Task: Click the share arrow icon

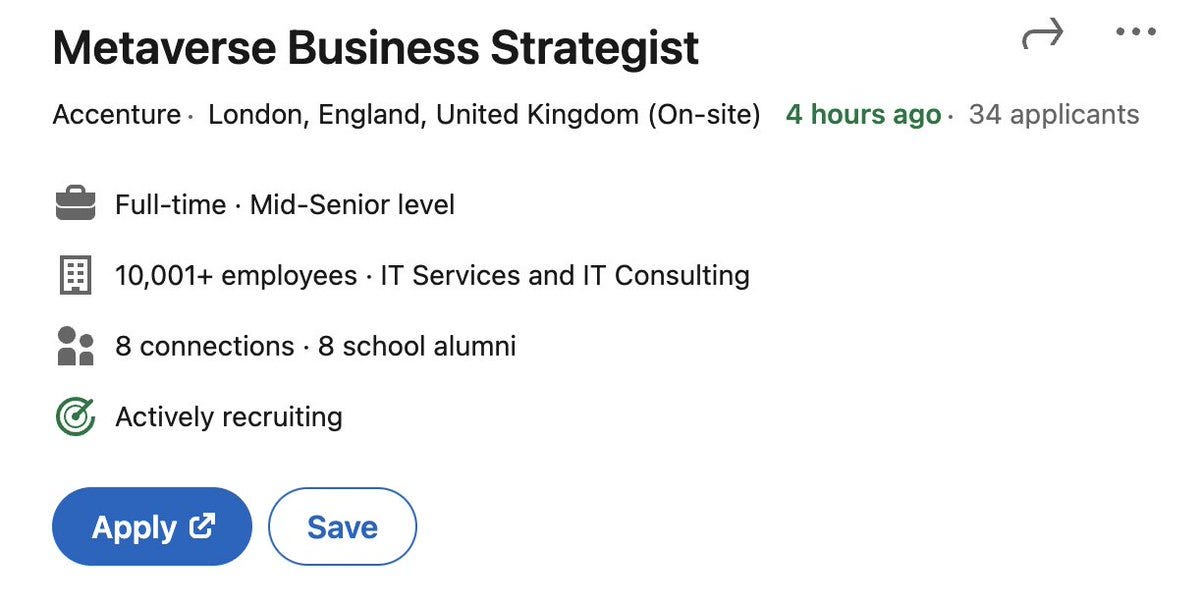Action: pos(1042,36)
